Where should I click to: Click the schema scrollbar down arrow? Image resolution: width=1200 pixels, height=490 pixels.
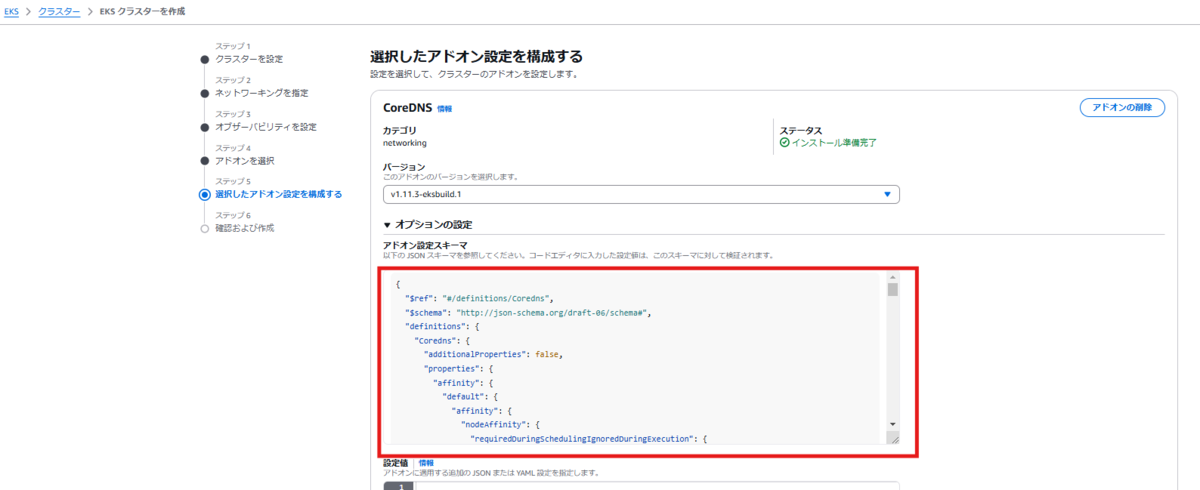[892, 424]
